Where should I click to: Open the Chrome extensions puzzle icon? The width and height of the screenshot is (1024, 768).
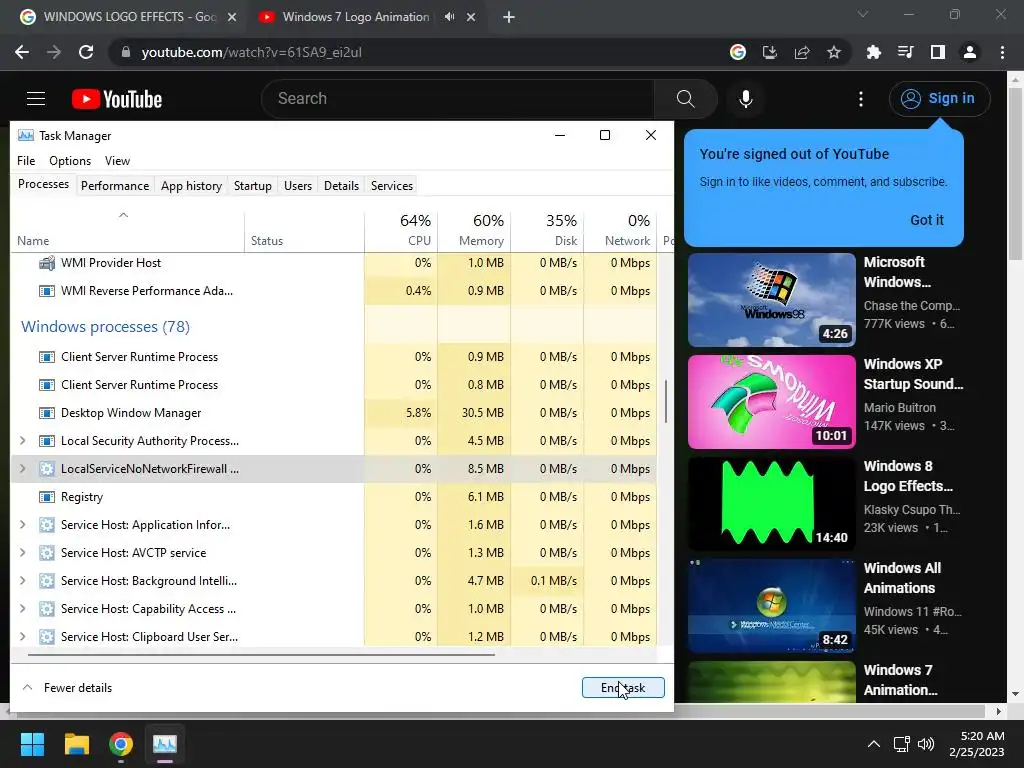pos(873,52)
